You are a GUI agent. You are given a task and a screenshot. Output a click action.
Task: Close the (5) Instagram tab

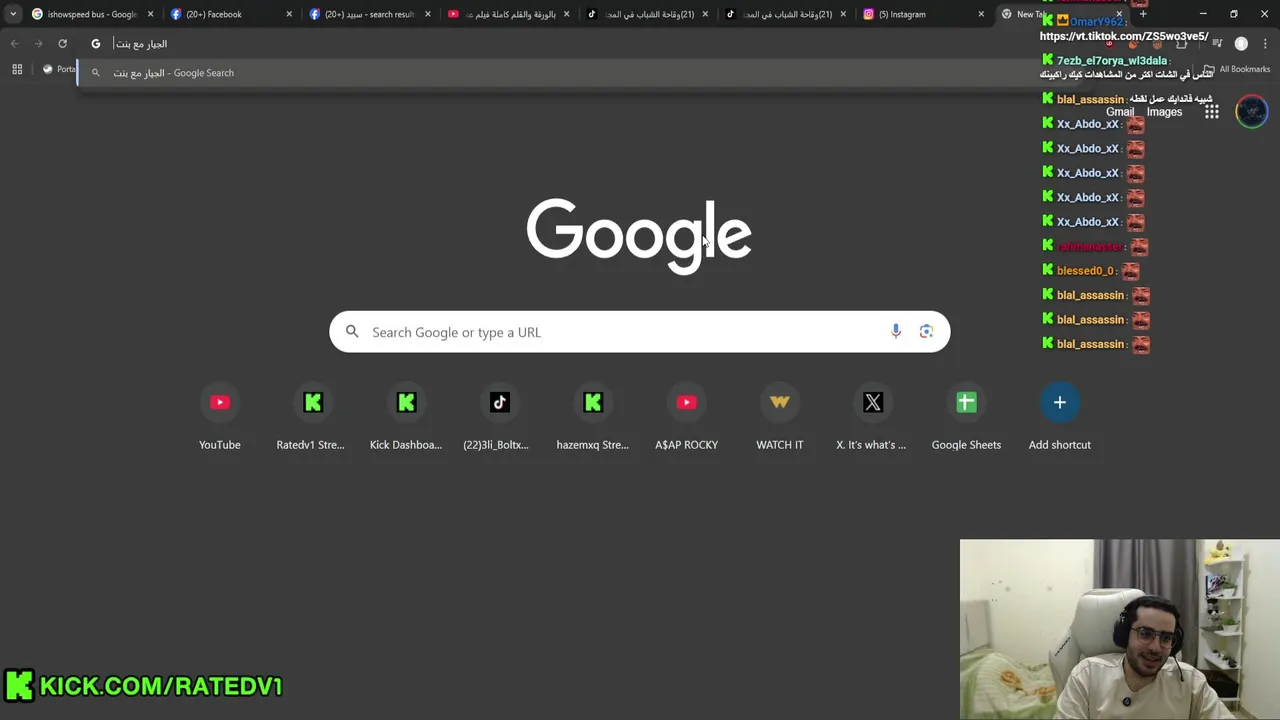981,14
